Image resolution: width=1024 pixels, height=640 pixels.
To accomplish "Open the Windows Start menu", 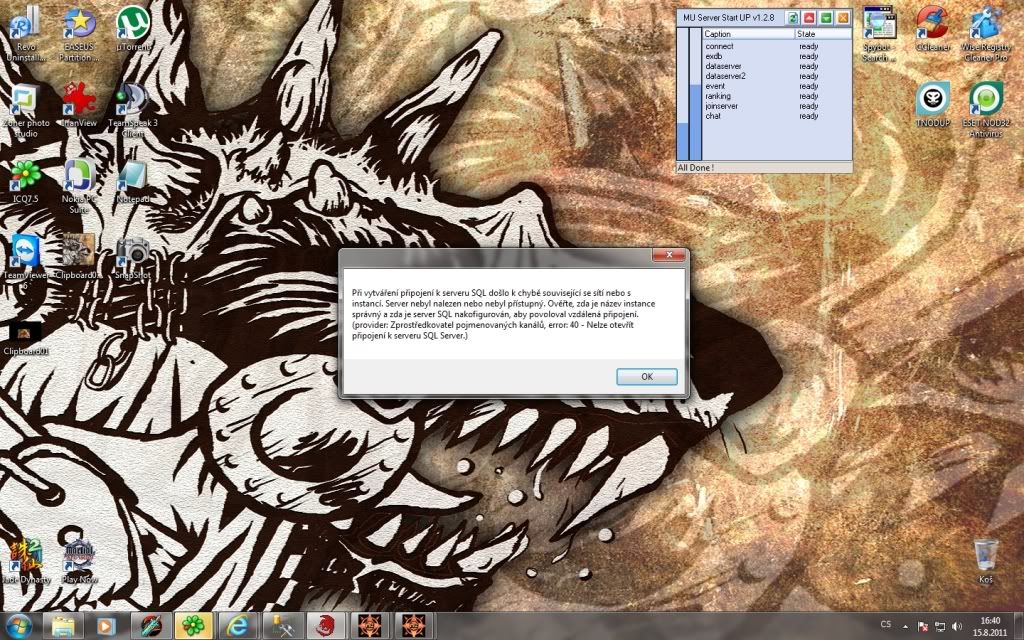I will tap(19, 626).
